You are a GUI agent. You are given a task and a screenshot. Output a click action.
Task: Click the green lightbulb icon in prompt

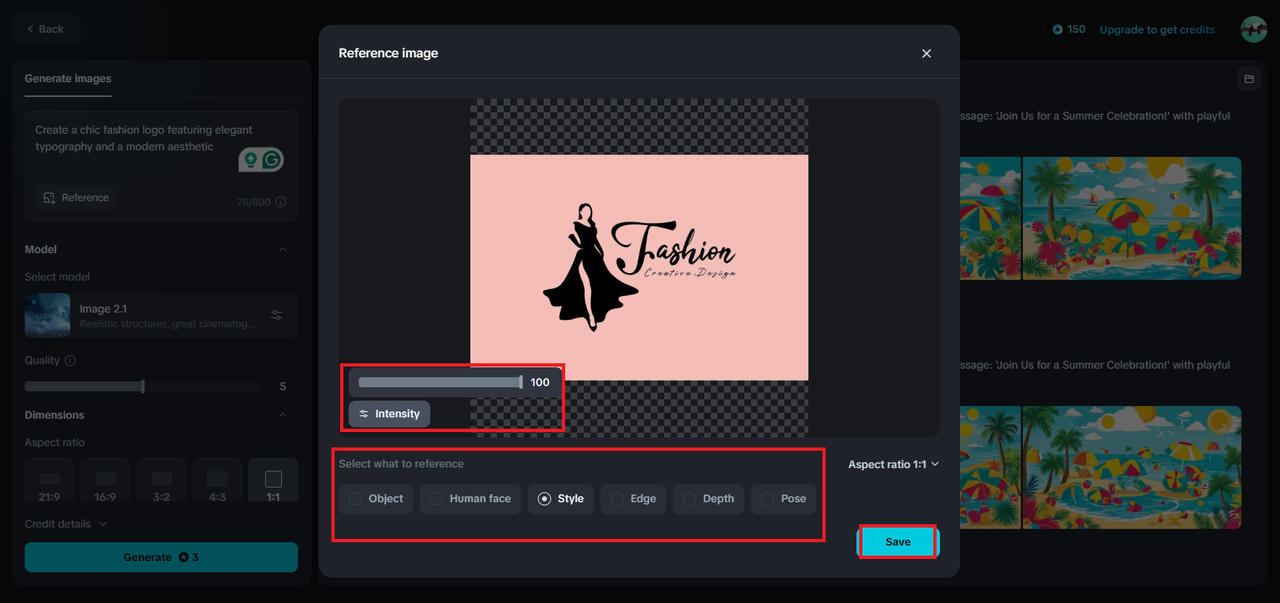250,159
